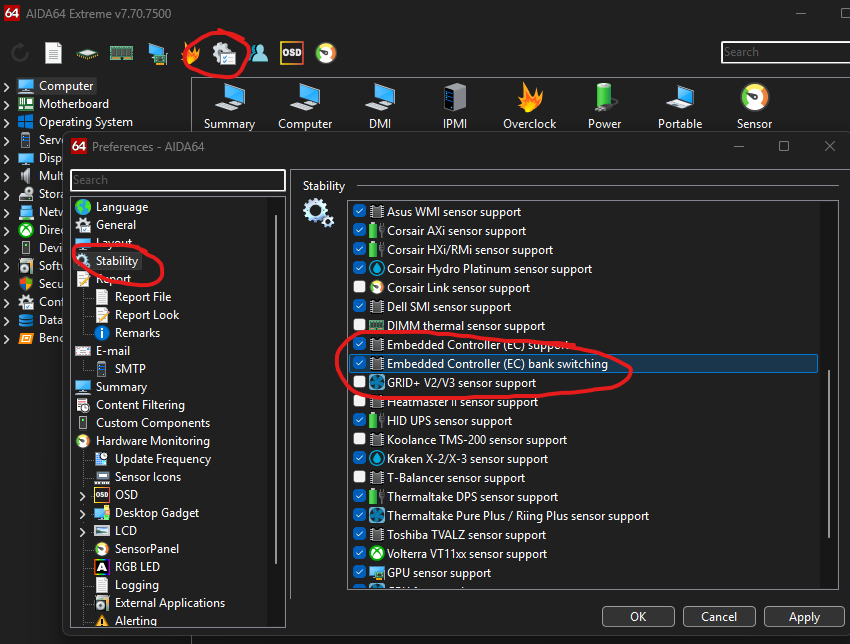
Task: Expand Motherboard node in main tree
Action: click(x=7, y=105)
